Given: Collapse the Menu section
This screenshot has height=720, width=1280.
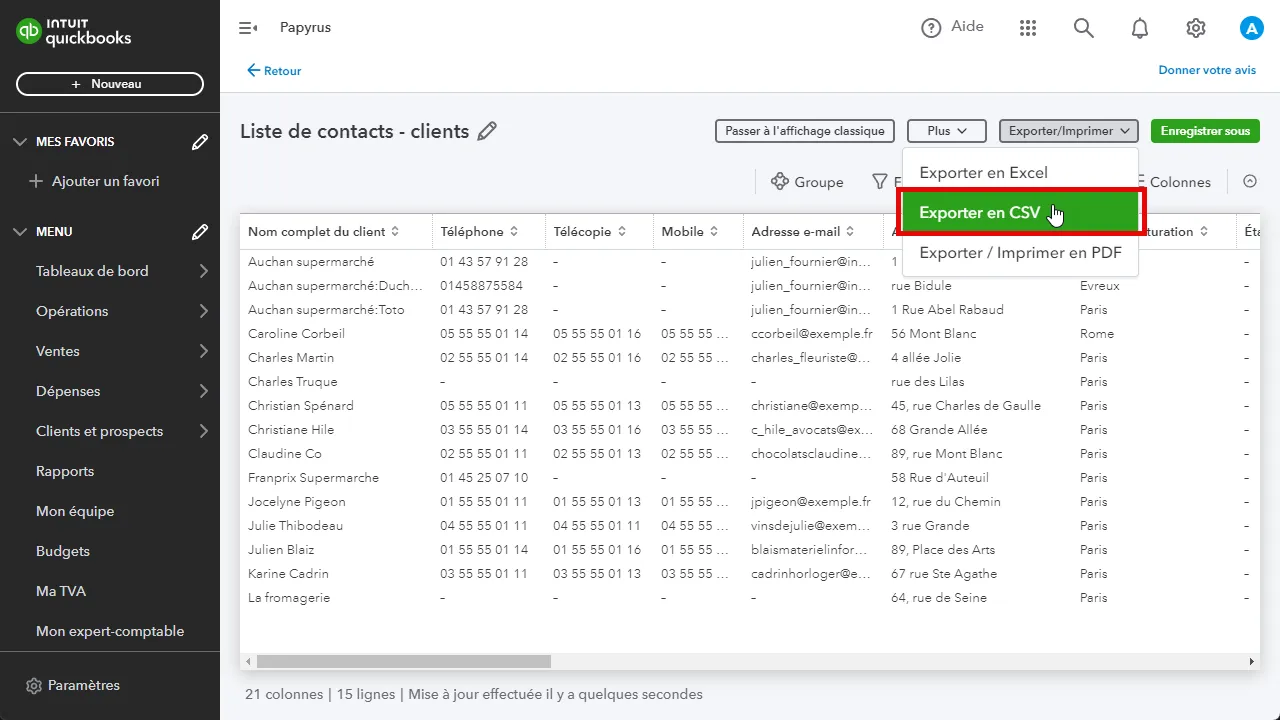Looking at the screenshot, I should (x=20, y=232).
